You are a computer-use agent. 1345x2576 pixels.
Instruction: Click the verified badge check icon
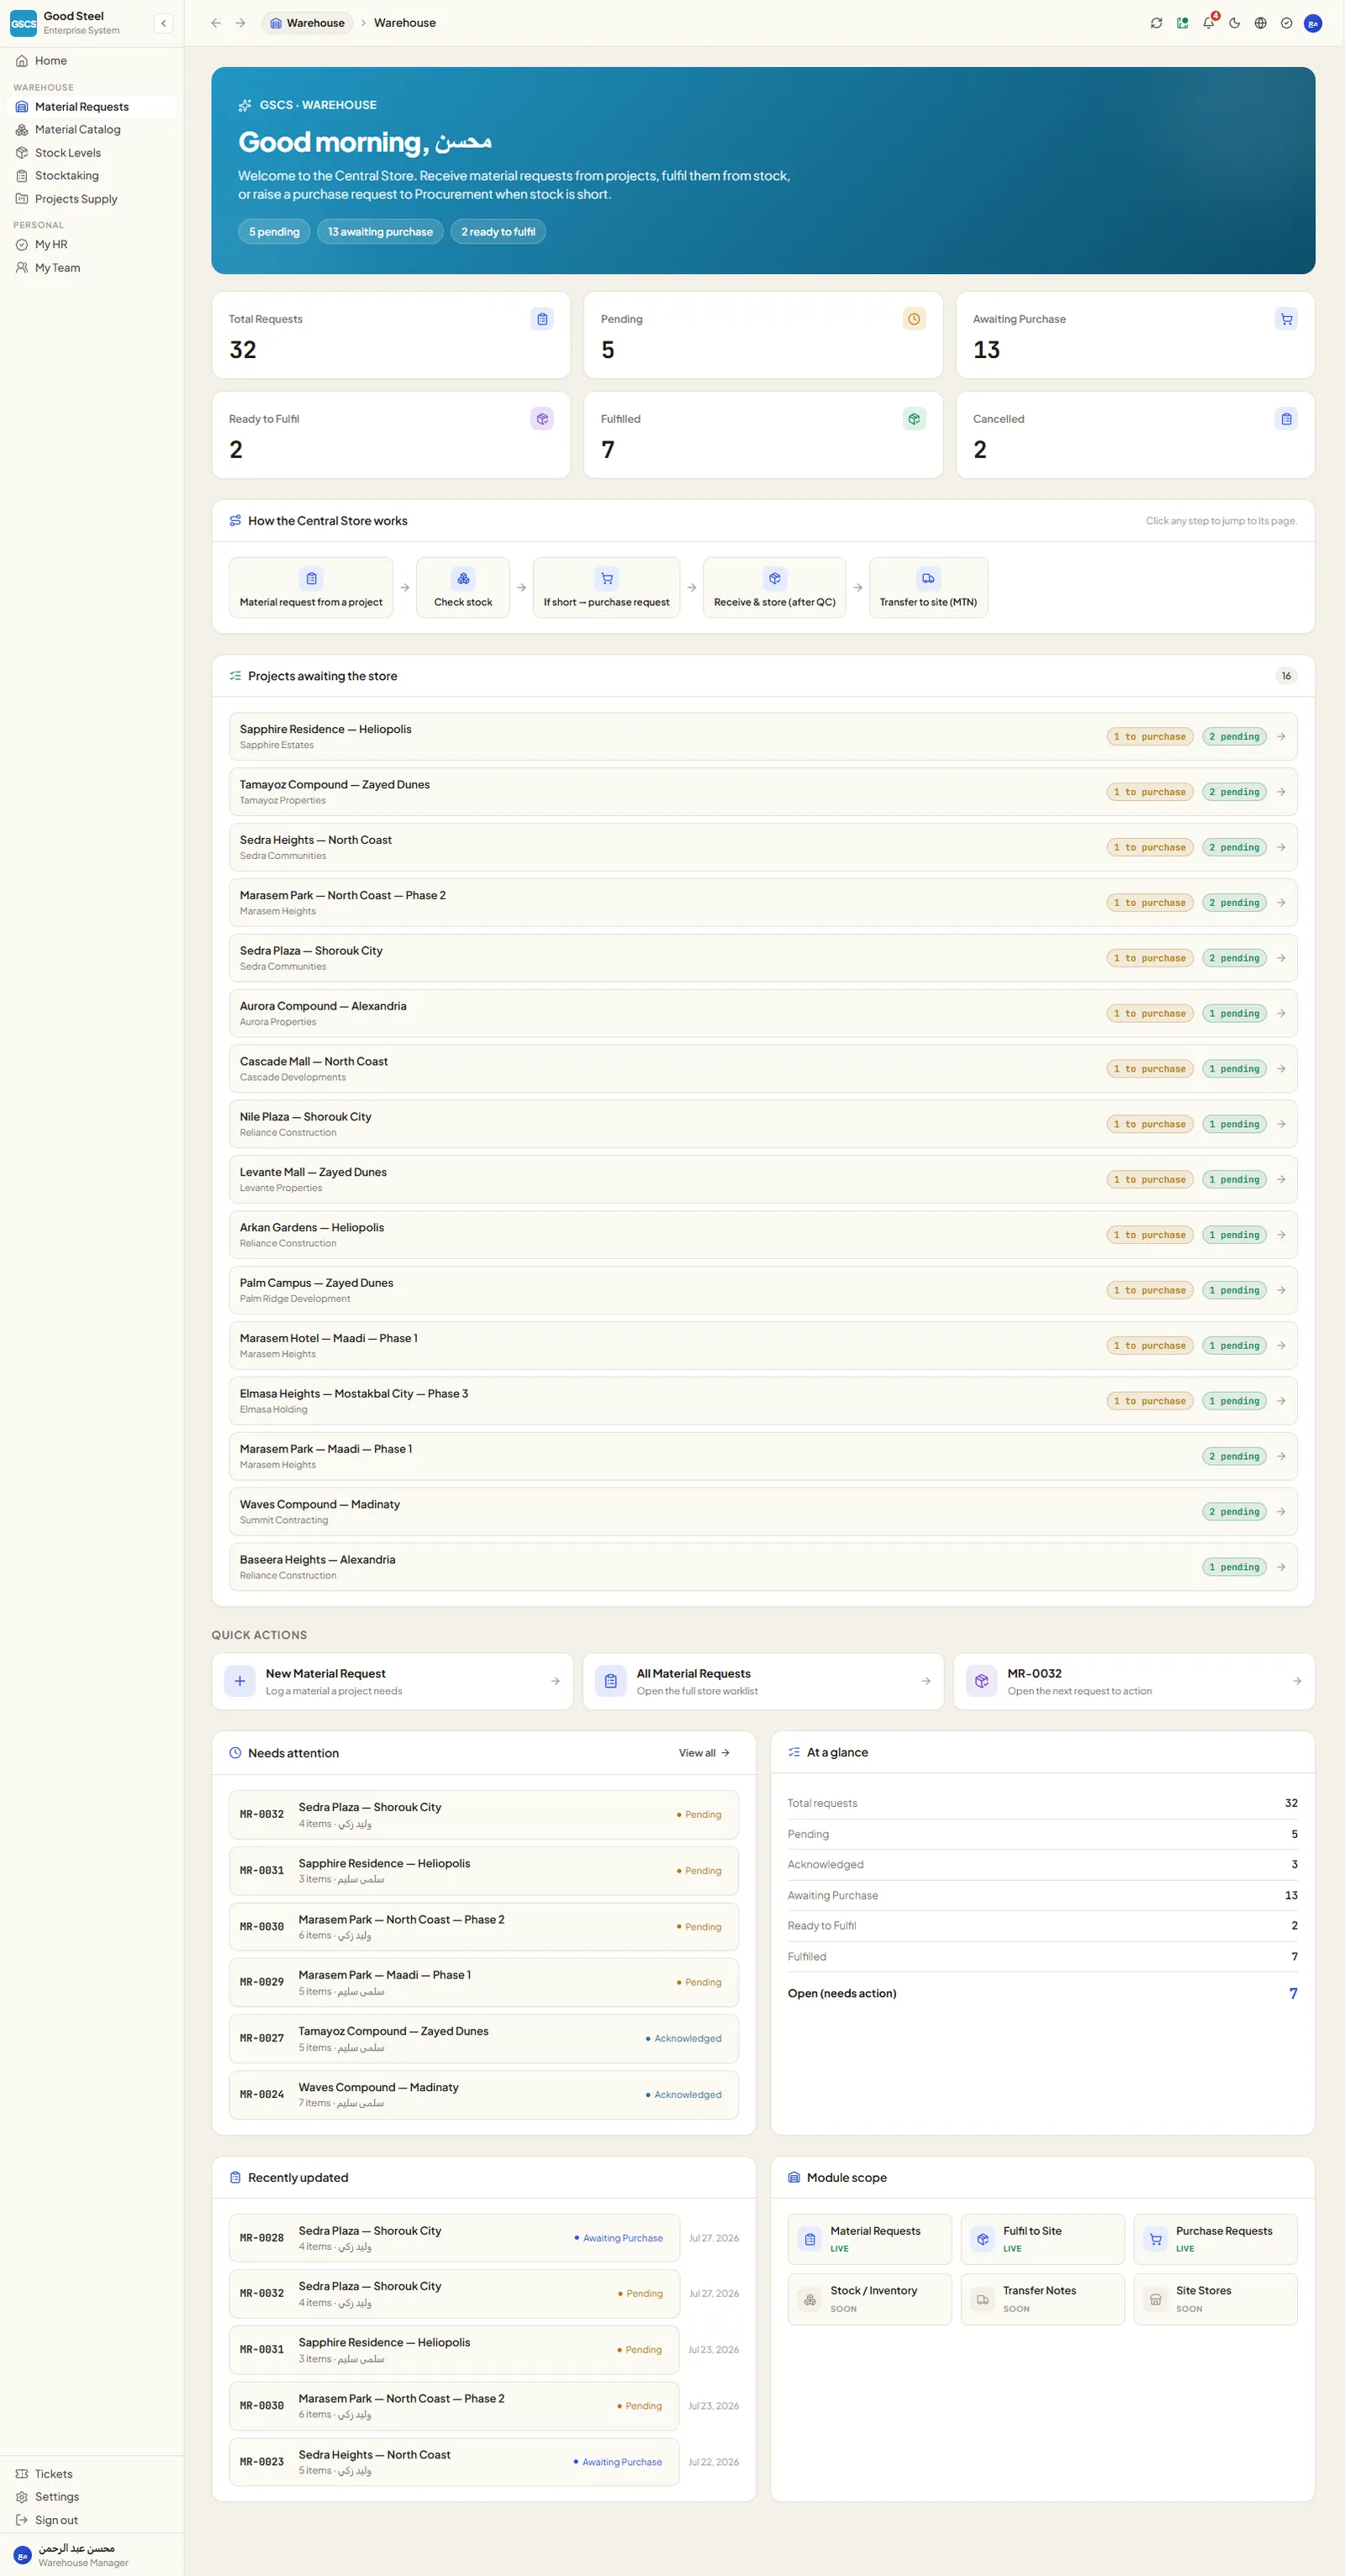pos(1287,23)
